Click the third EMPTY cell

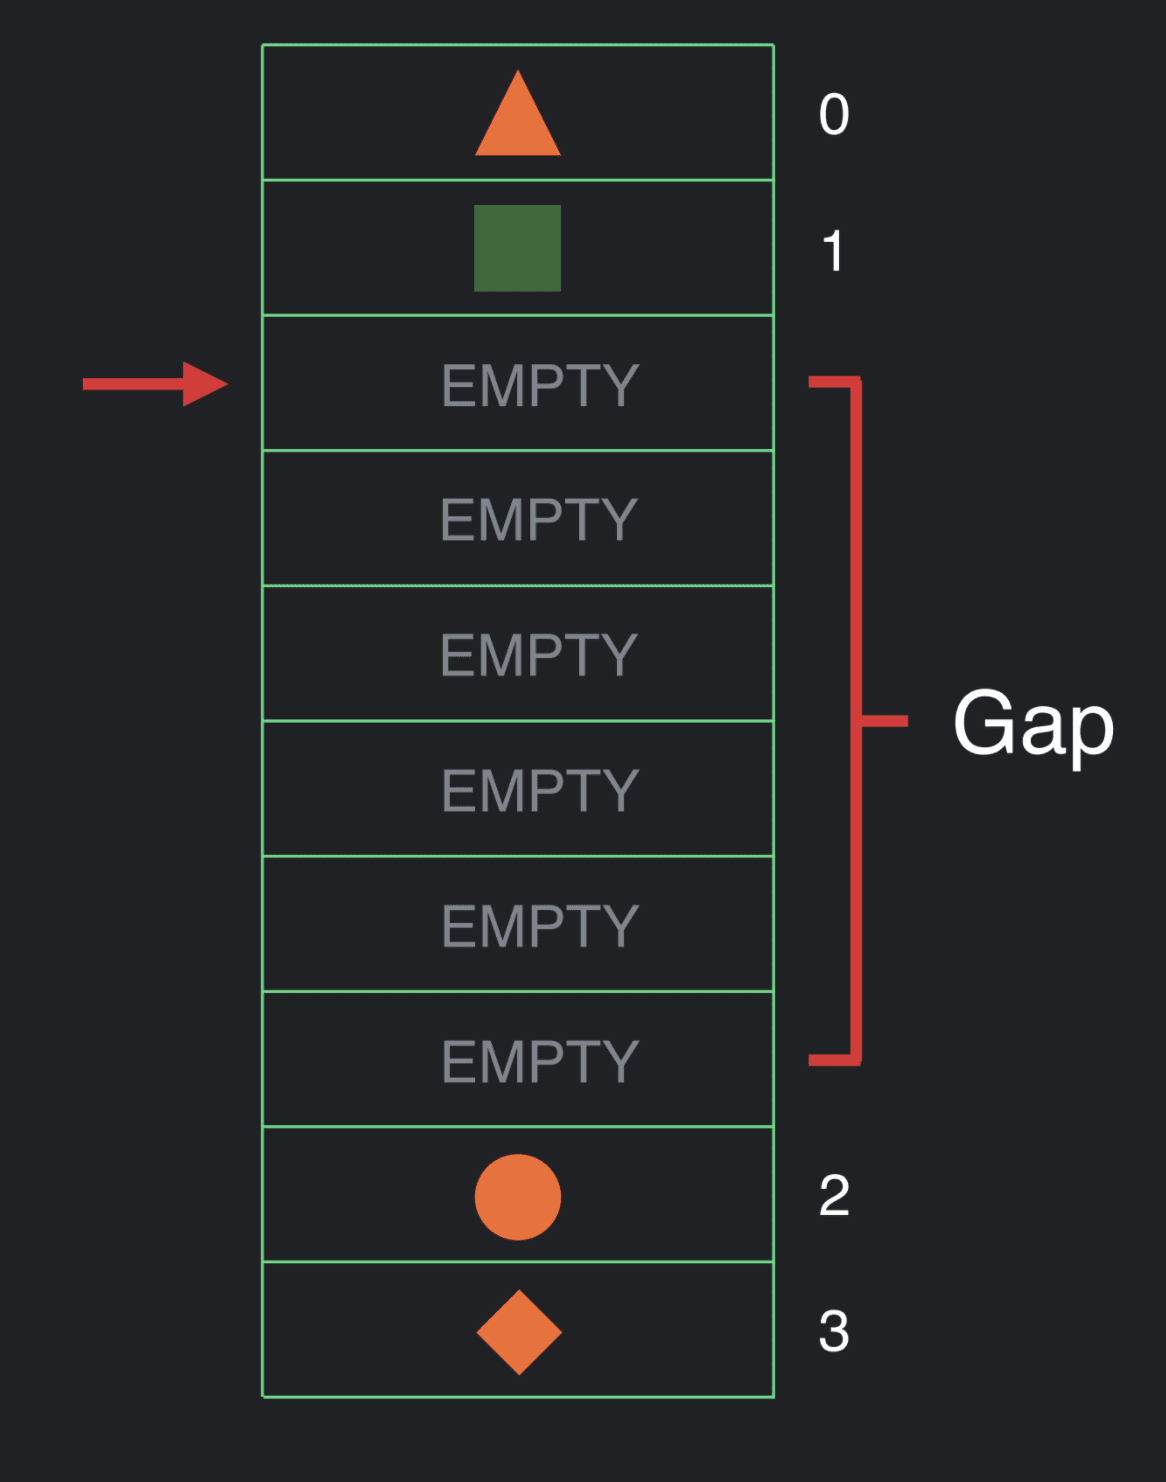518,653
